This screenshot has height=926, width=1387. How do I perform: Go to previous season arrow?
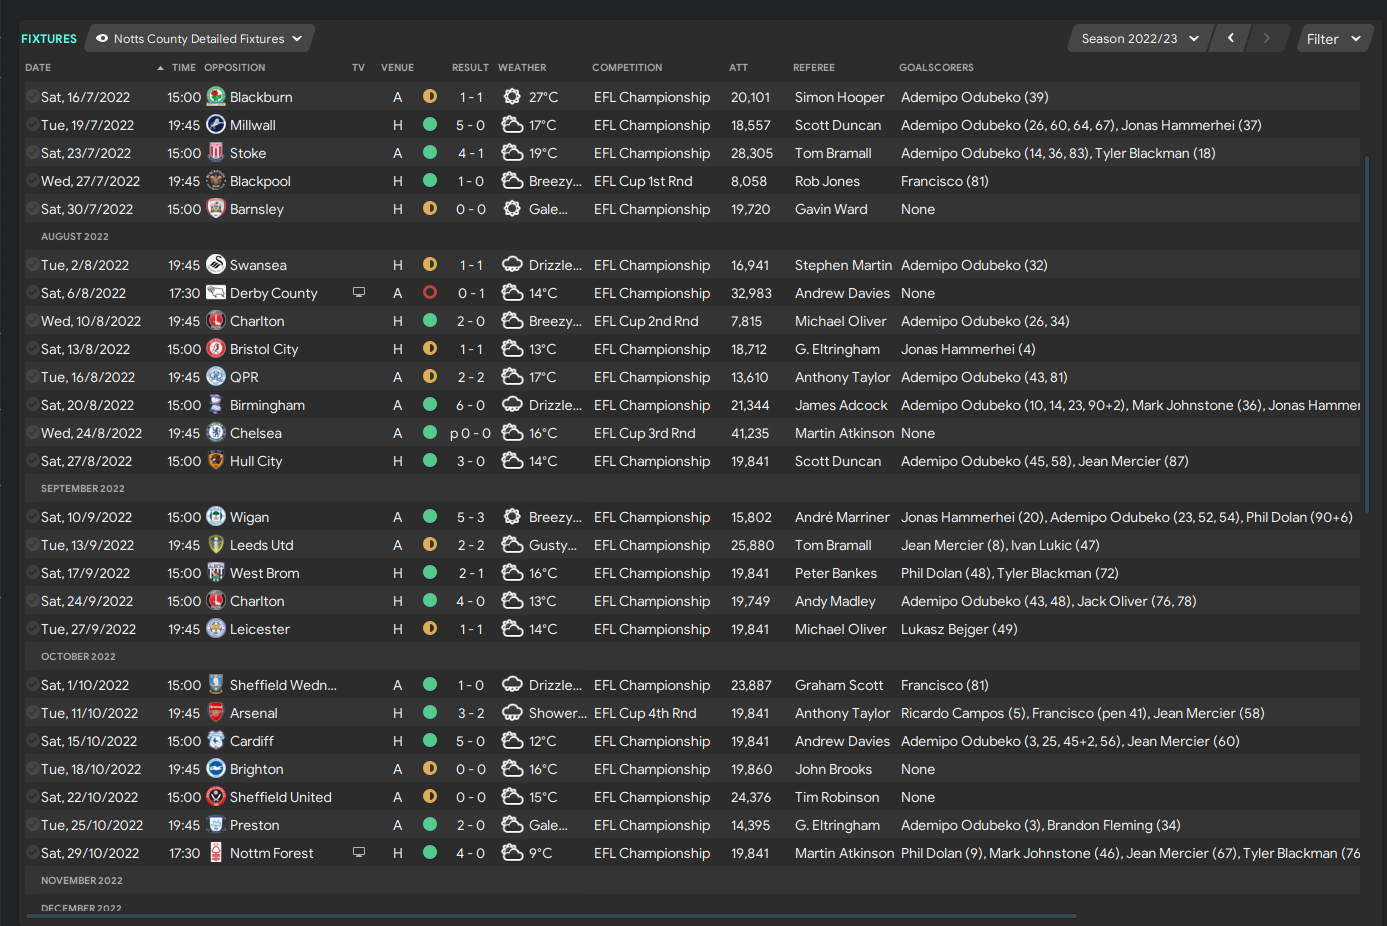(x=1231, y=38)
